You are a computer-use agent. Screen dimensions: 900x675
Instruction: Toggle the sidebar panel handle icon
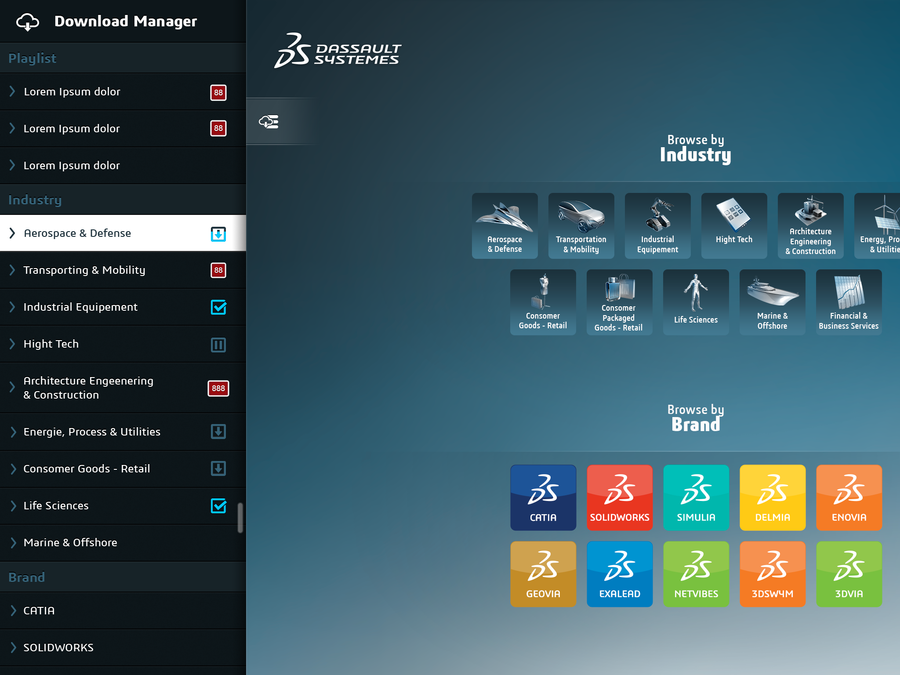point(268,122)
